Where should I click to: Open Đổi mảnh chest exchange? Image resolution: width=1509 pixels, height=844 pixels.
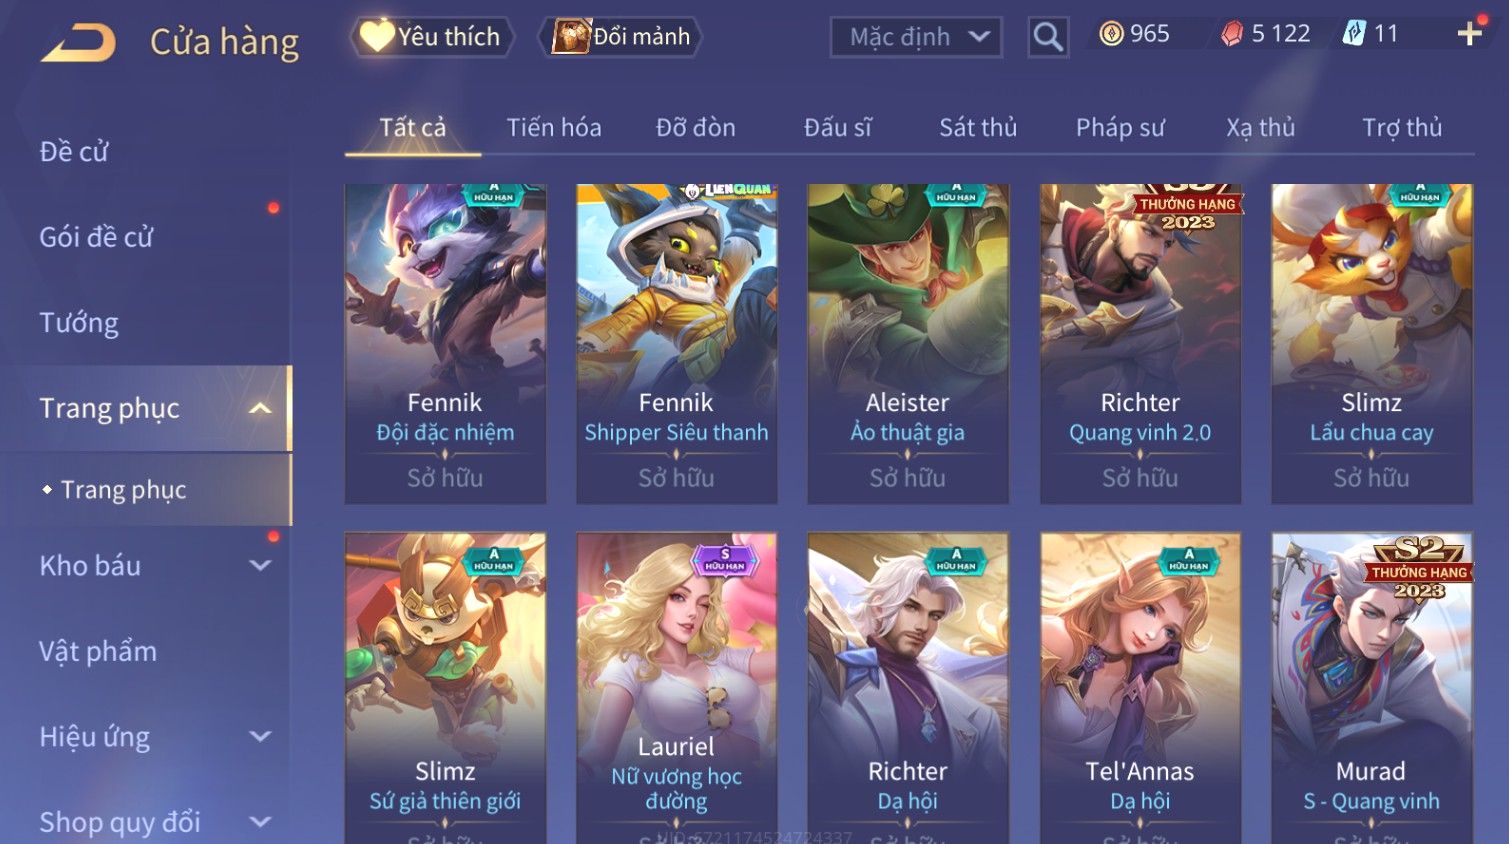pos(620,37)
